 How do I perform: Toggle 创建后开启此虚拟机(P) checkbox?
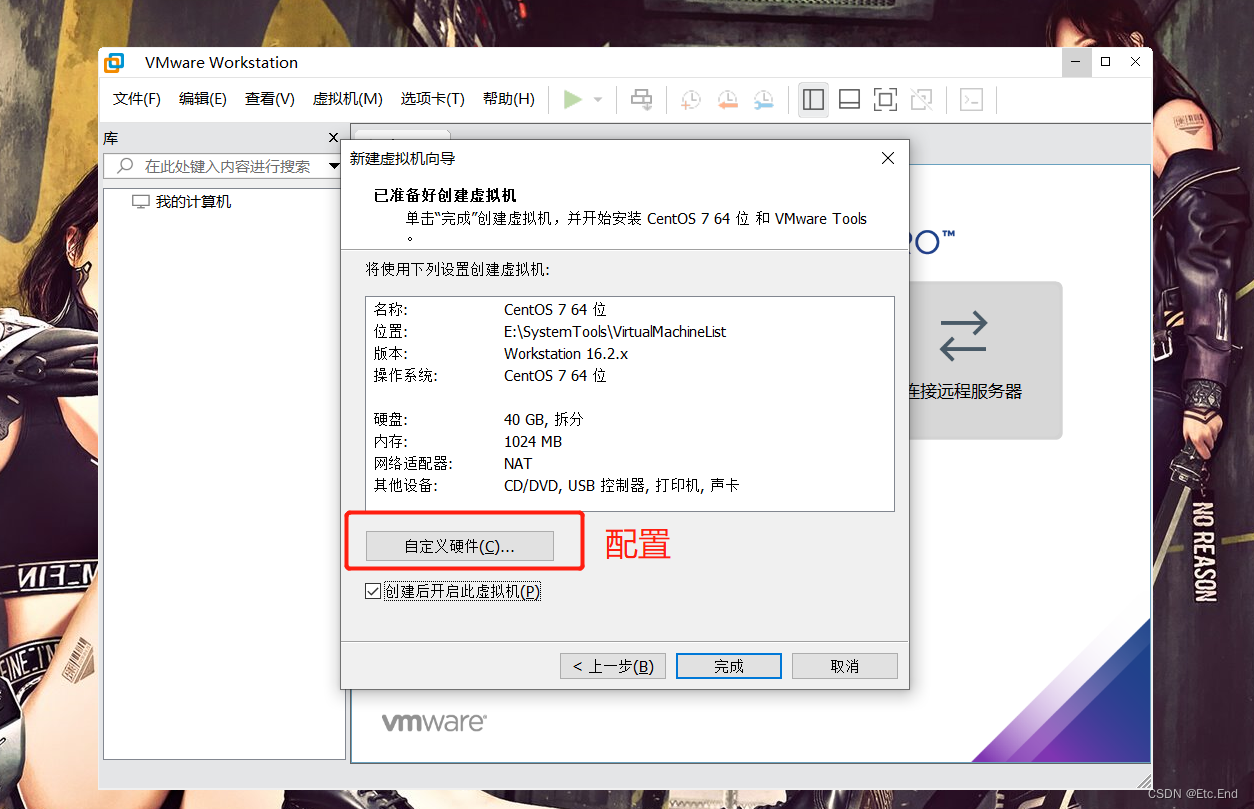373,592
